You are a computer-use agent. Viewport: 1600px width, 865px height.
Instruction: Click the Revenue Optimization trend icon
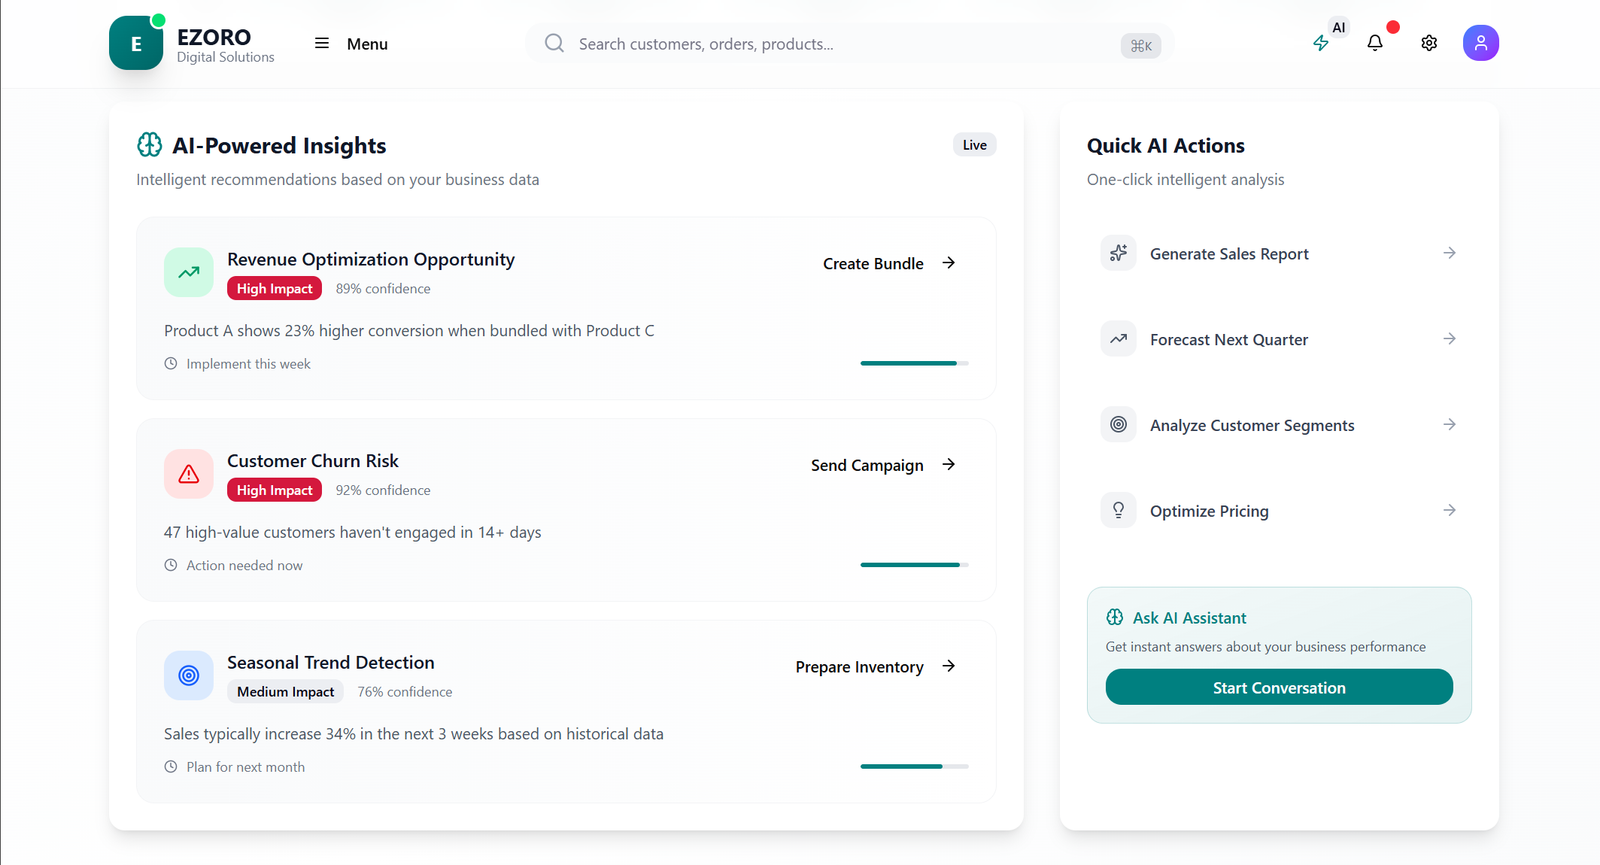189,272
